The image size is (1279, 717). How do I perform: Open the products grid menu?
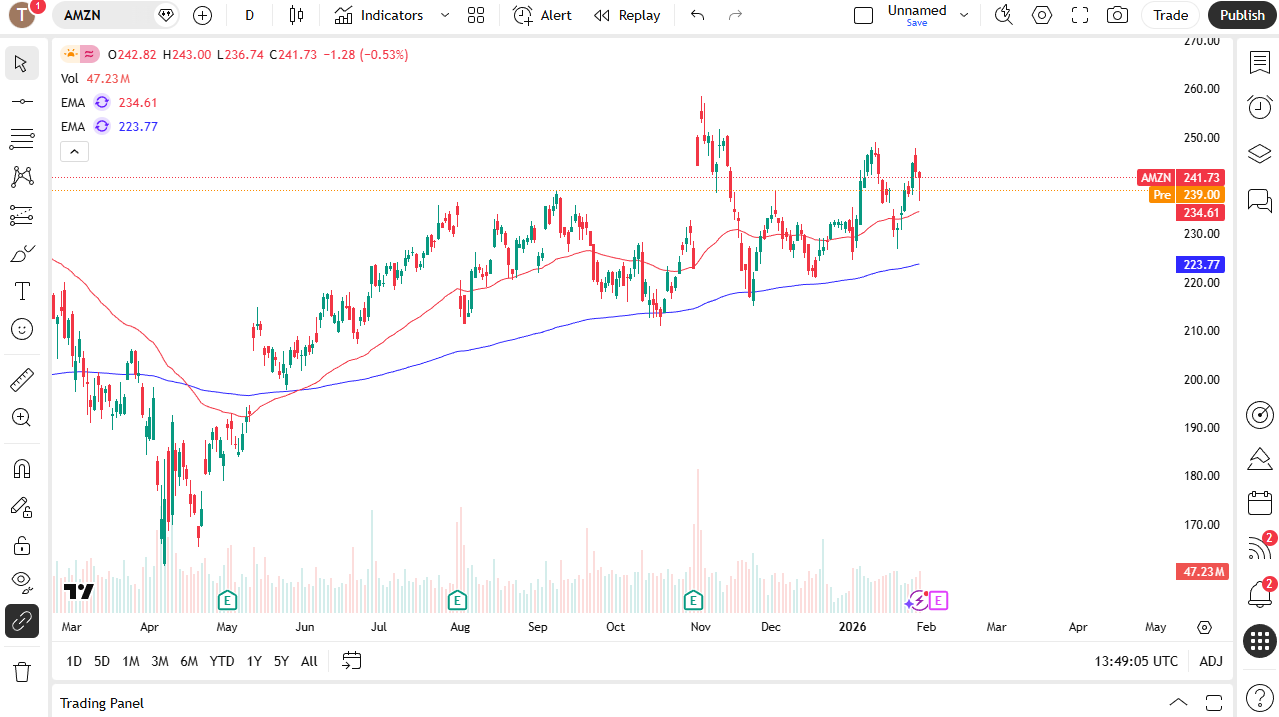[1259, 641]
